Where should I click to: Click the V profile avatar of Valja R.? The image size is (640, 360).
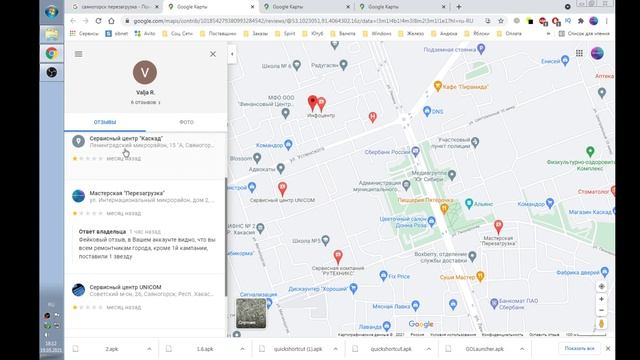tap(145, 72)
